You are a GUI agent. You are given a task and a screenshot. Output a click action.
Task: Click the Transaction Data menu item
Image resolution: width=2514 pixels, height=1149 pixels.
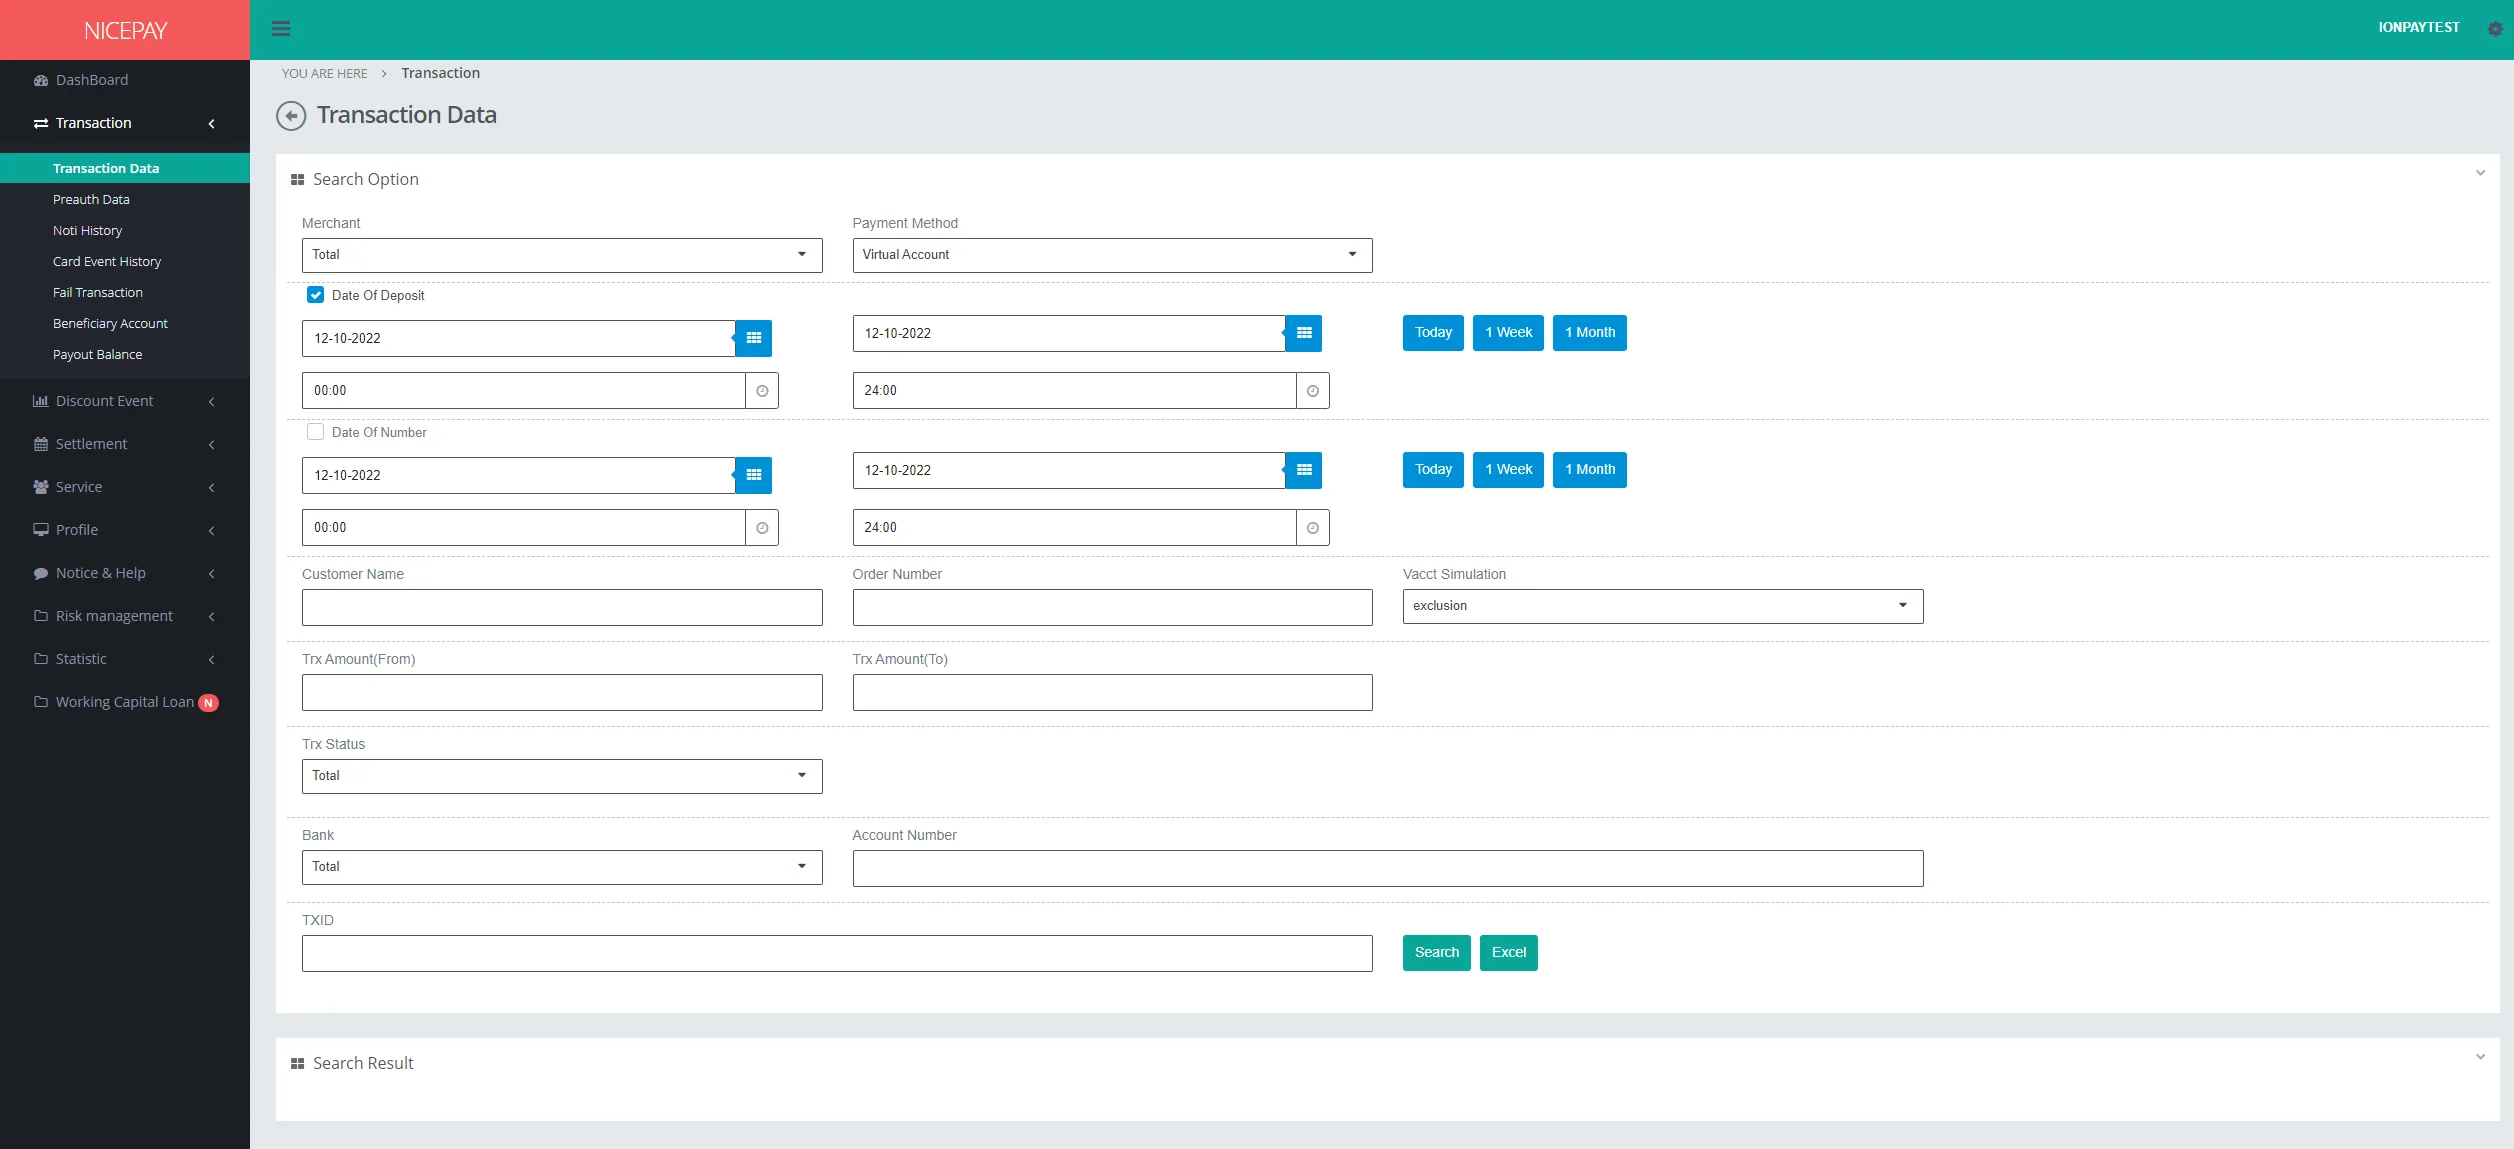pyautogui.click(x=106, y=167)
